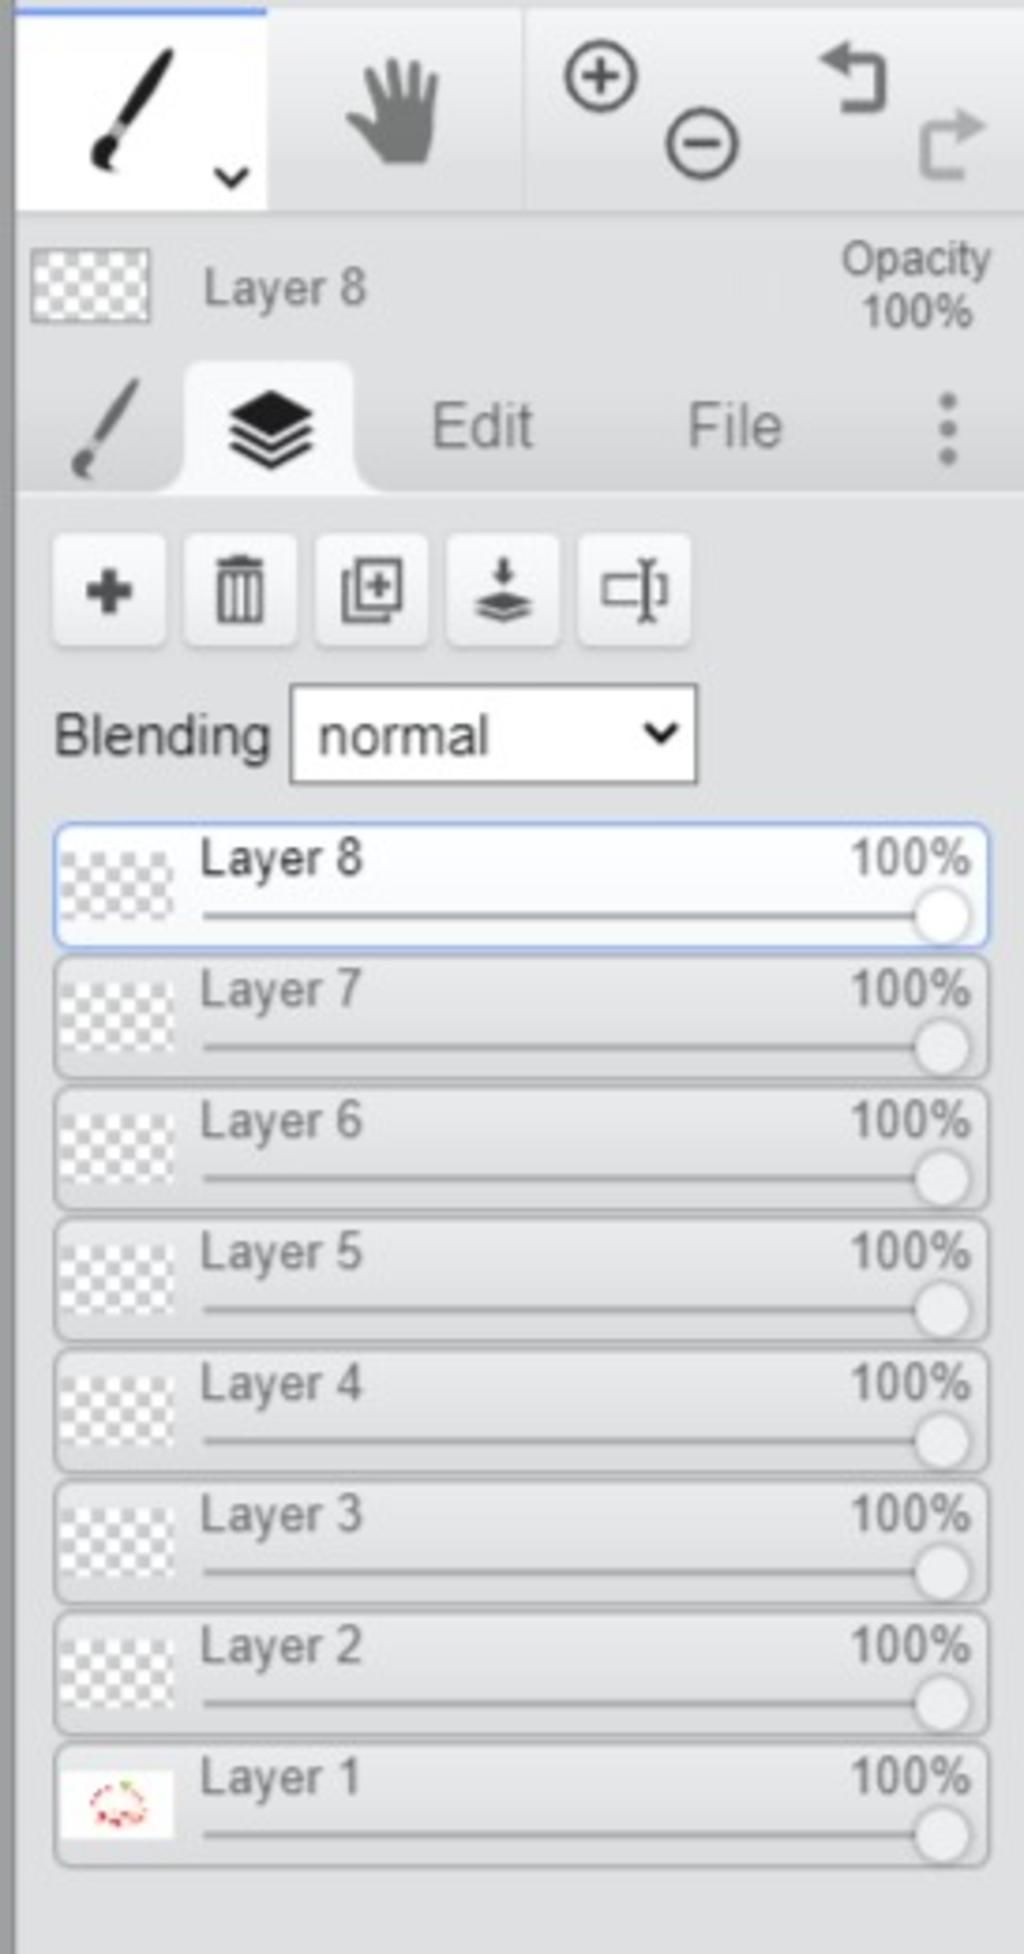Click the Layer 8 opacity slider handle

[x=941, y=916]
